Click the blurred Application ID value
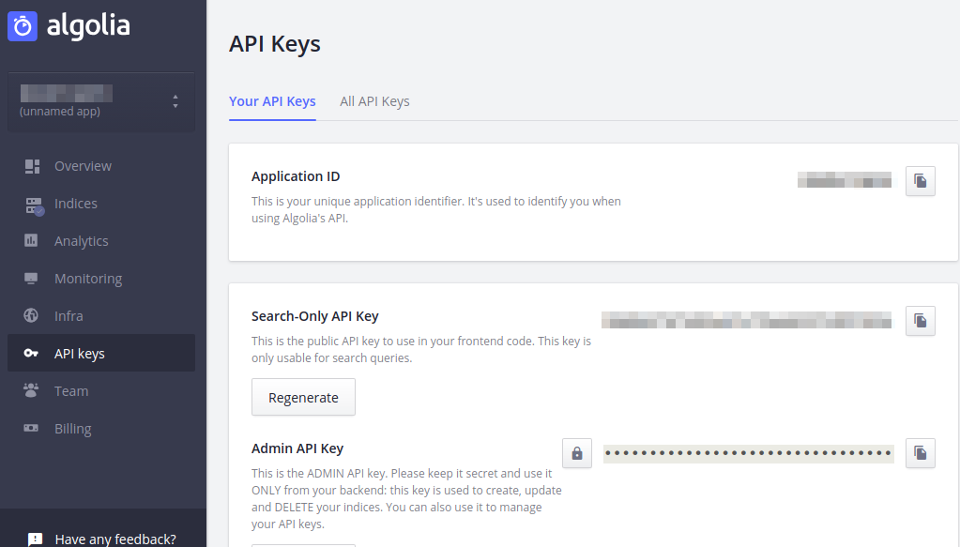Viewport: 960px width, 547px height. [844, 180]
